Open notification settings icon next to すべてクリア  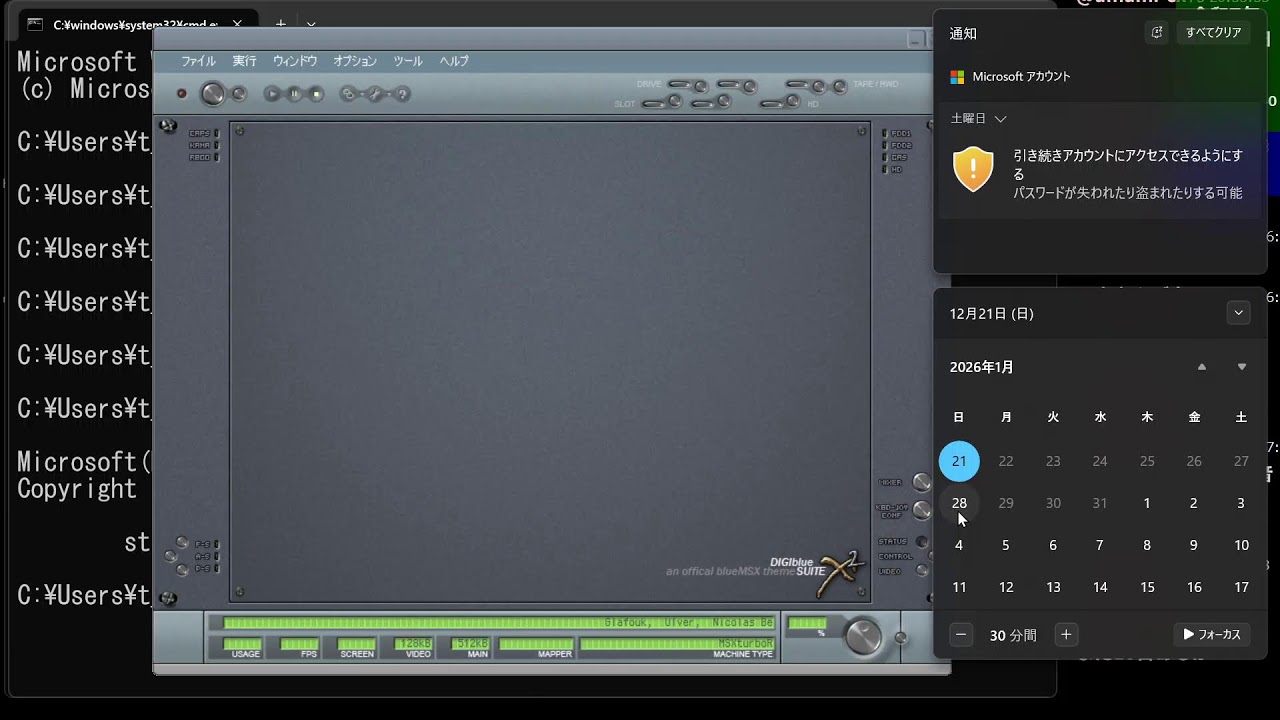[1157, 33]
